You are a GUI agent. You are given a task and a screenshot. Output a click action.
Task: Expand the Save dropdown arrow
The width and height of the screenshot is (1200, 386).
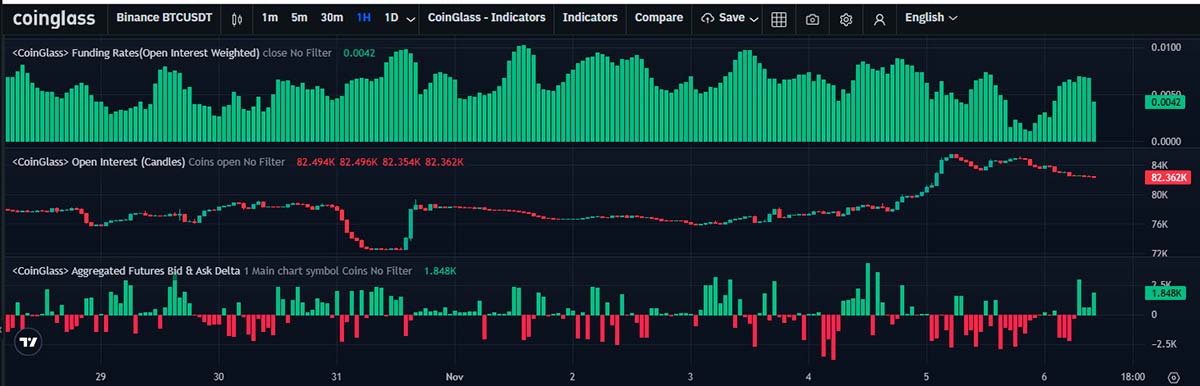coord(754,19)
